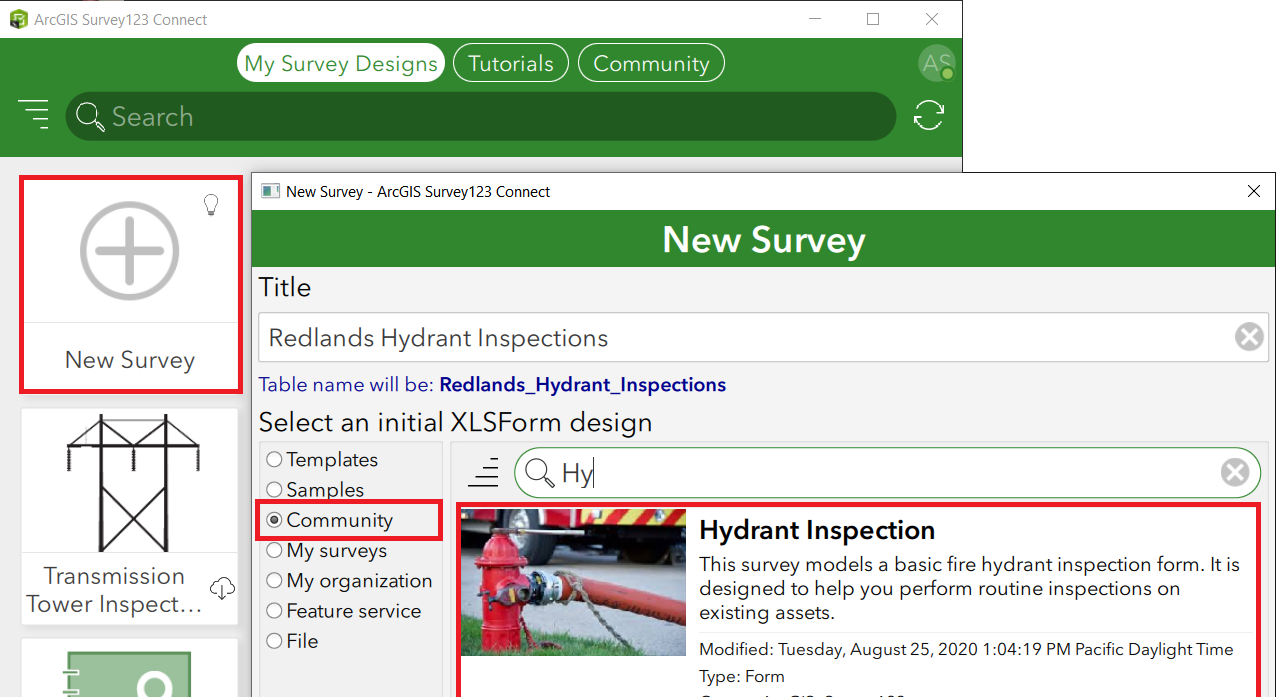1276x697 pixels.
Task: Select the Templates radio button
Action: click(274, 460)
